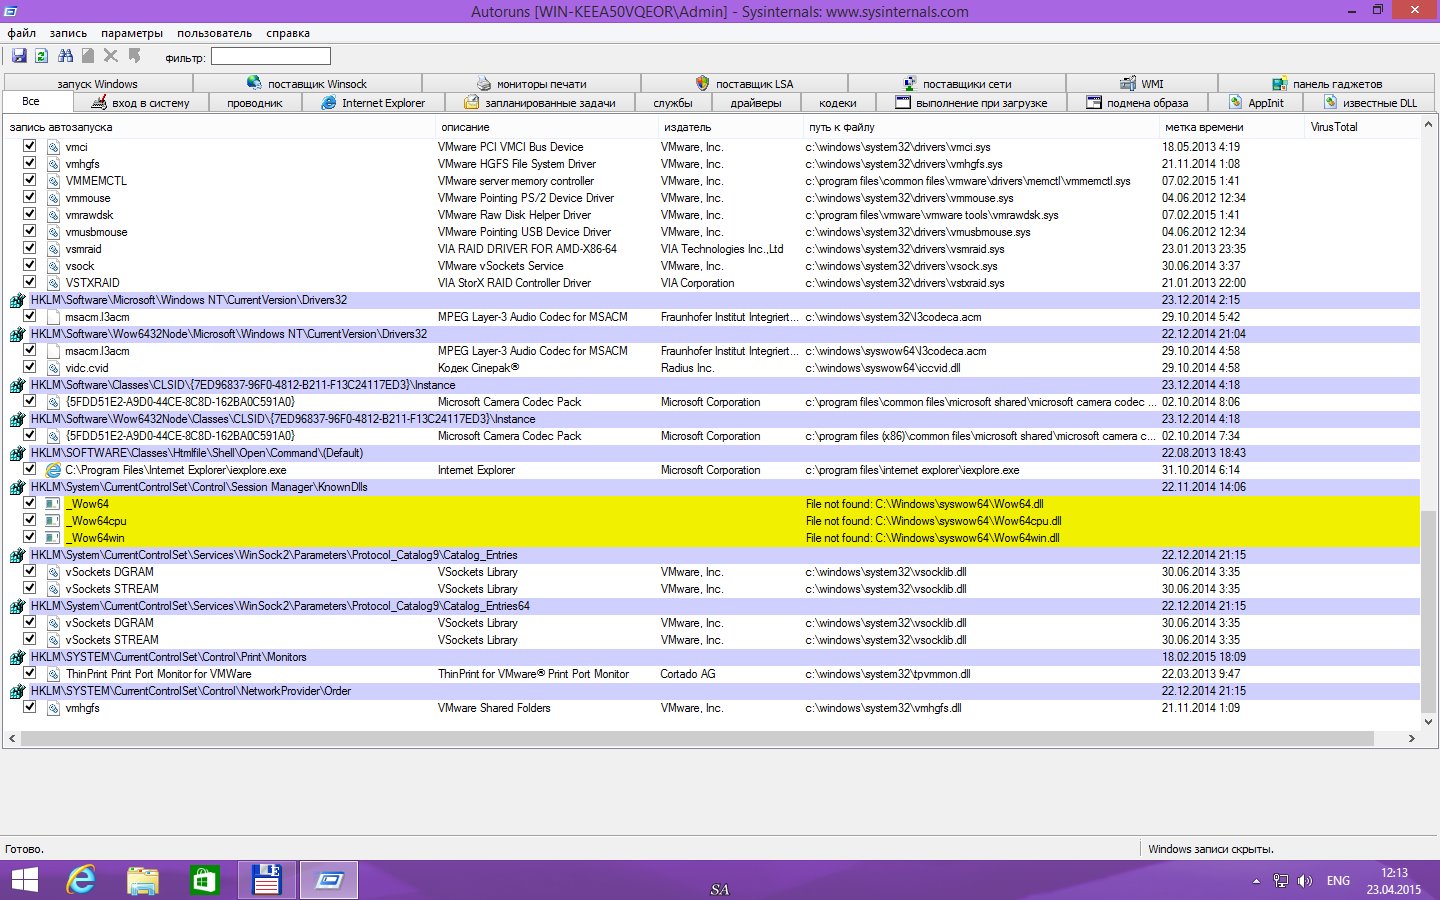Click the Save toolbar icon
The width and height of the screenshot is (1440, 900).
click(19, 56)
